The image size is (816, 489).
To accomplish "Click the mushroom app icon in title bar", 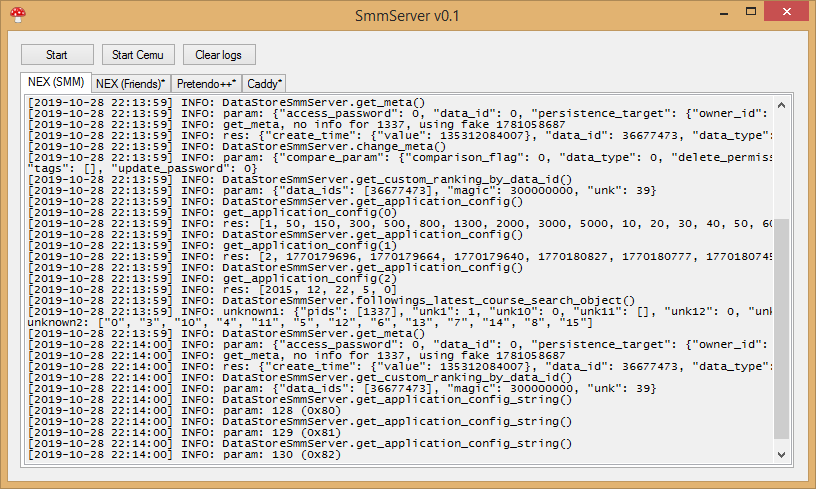I will click(x=18, y=15).
